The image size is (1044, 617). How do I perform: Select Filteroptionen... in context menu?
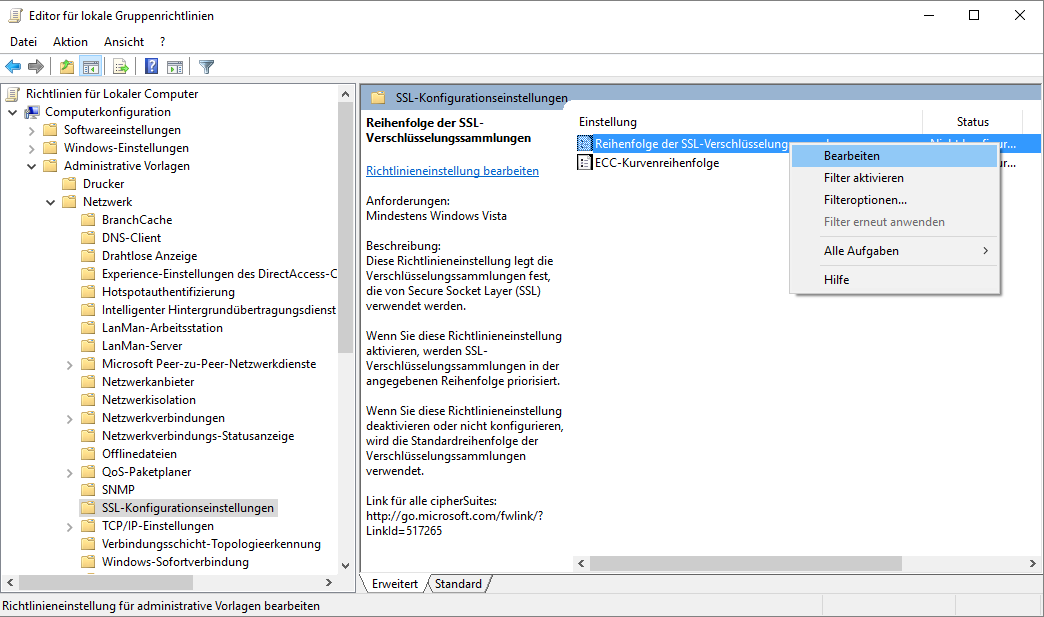tap(865, 200)
